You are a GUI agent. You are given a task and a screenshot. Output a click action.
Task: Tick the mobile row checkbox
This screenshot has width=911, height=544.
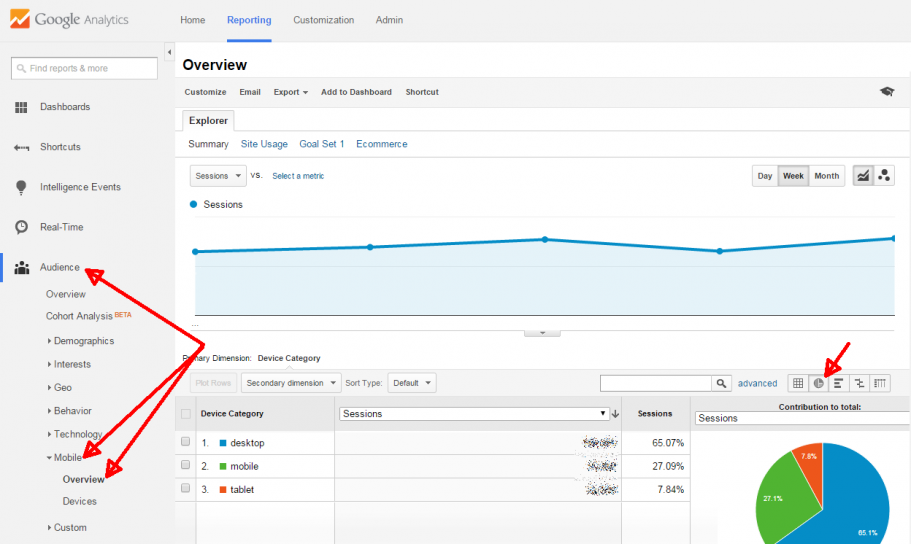pos(185,465)
